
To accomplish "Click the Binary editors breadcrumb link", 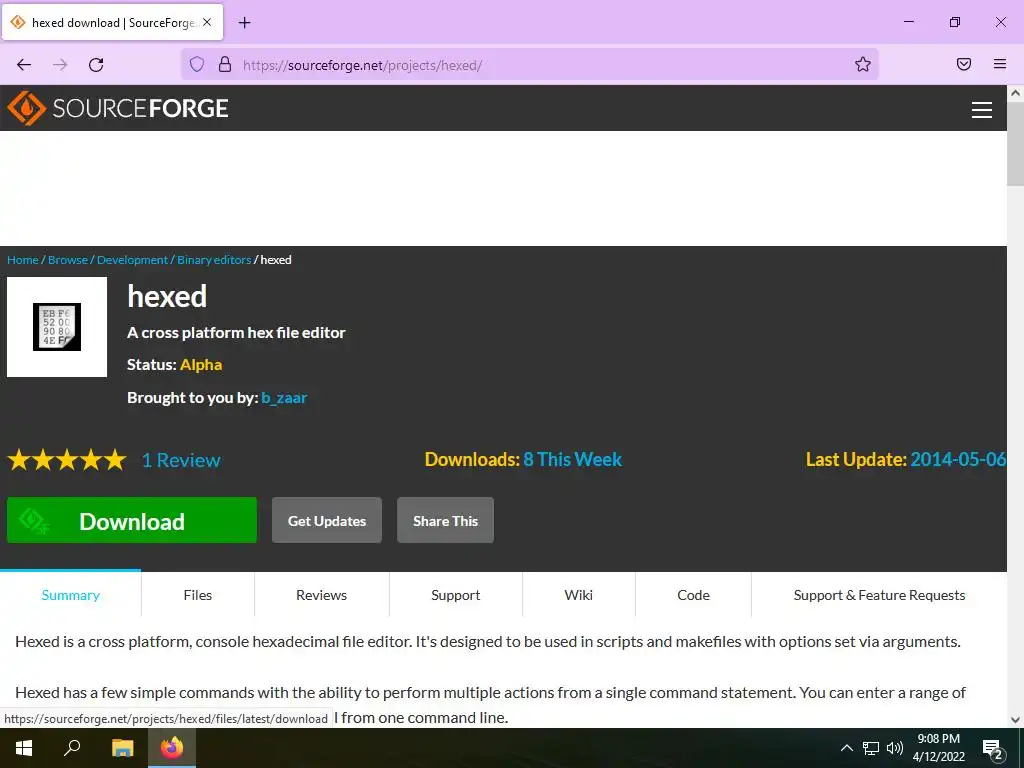I will click(x=214, y=260).
